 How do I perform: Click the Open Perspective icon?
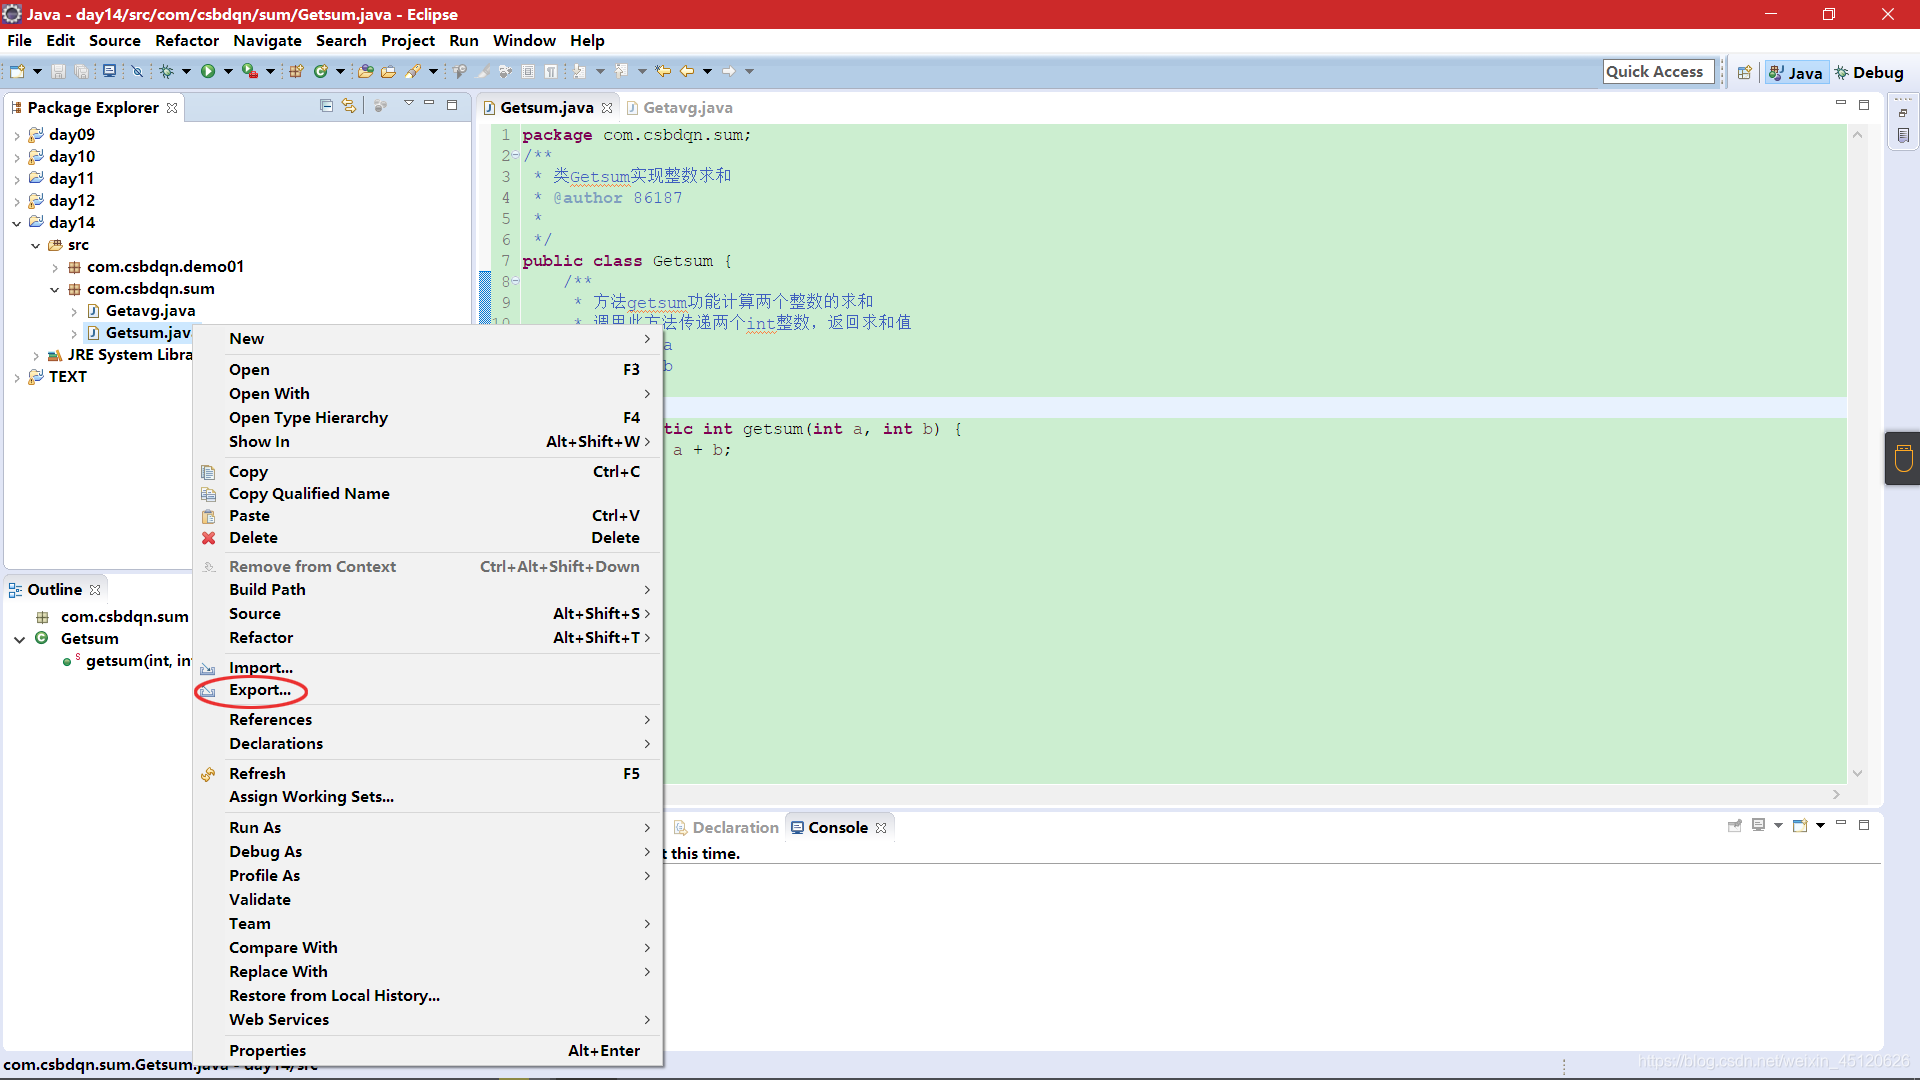1744,72
